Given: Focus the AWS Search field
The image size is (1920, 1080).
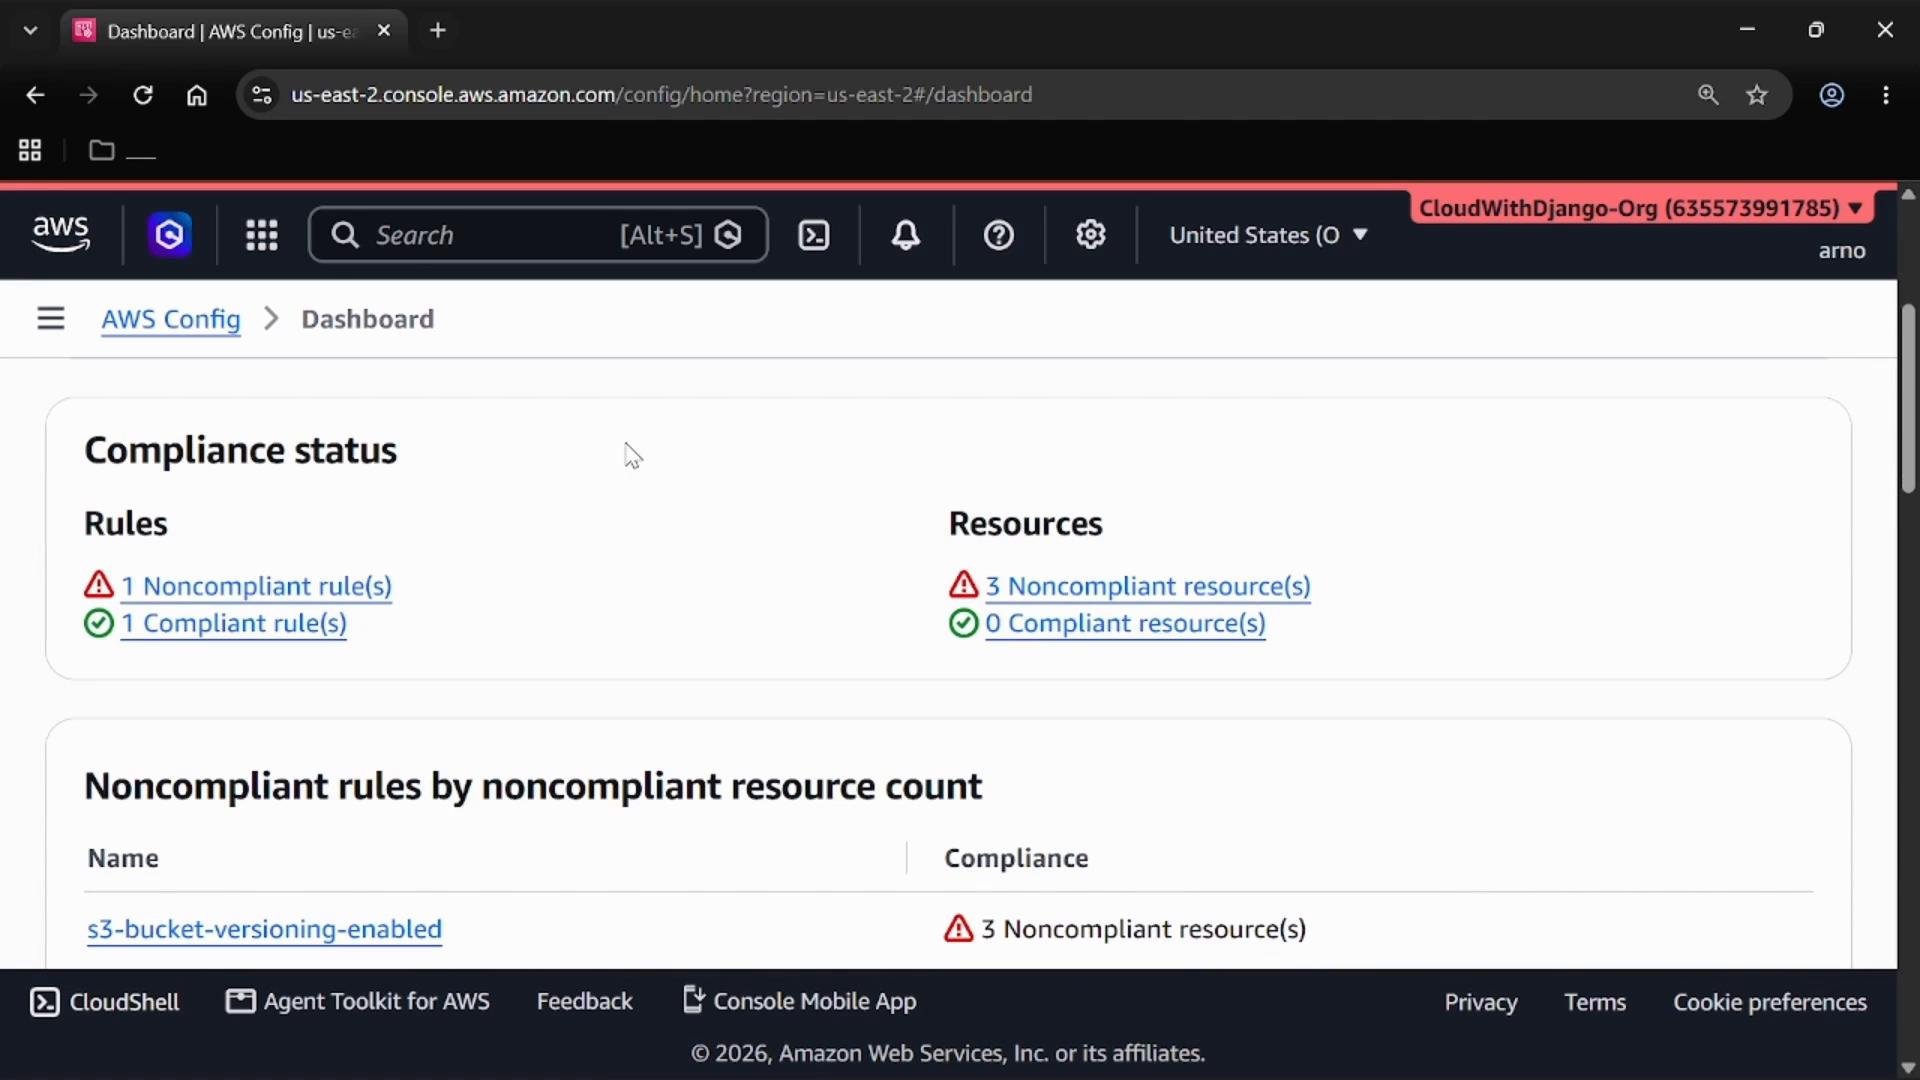Looking at the screenshot, I should pyautogui.click(x=538, y=235).
